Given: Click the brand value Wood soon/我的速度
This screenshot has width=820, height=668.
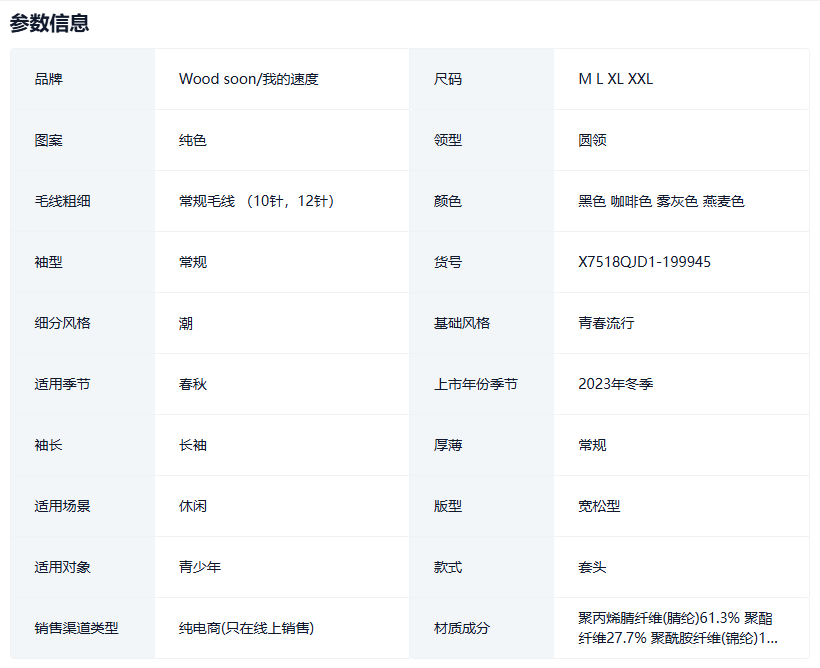Looking at the screenshot, I should click(248, 79).
